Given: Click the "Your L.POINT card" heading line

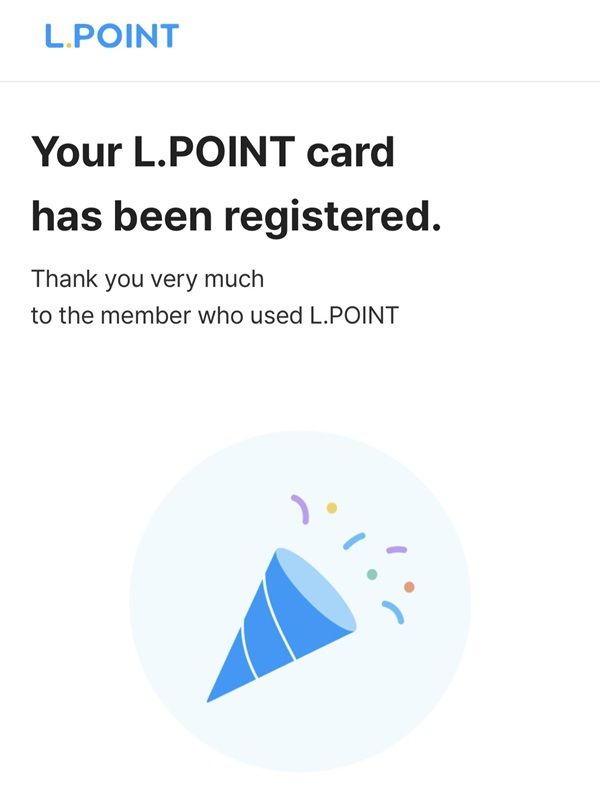Looking at the screenshot, I should coord(213,153).
